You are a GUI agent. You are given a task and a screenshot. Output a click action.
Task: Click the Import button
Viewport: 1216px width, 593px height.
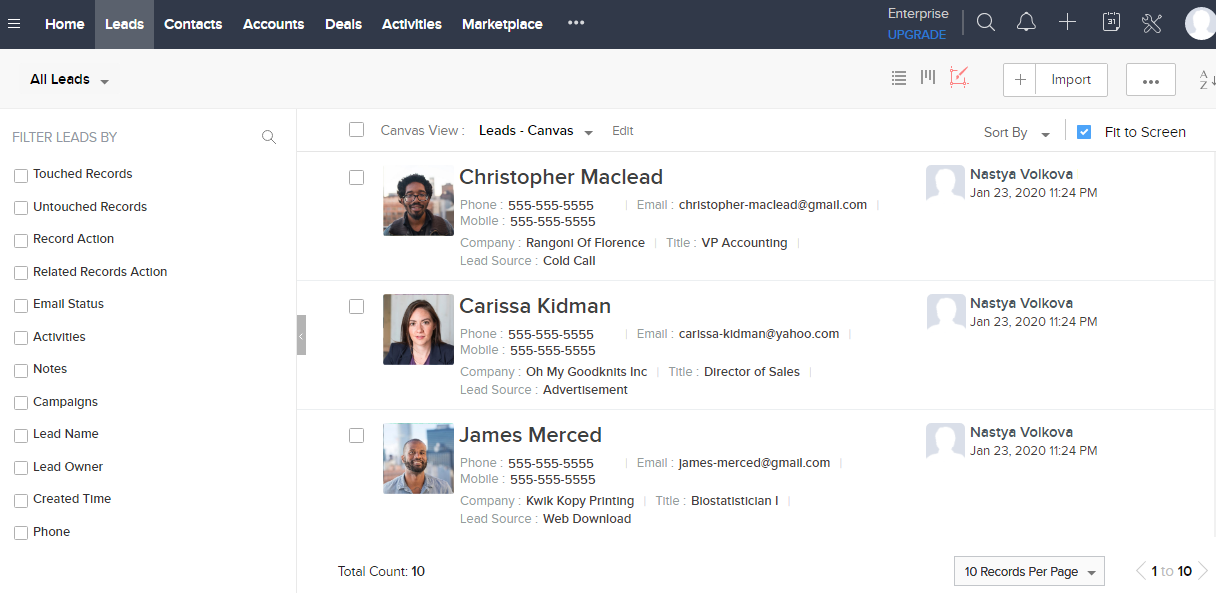pyautogui.click(x=1071, y=80)
